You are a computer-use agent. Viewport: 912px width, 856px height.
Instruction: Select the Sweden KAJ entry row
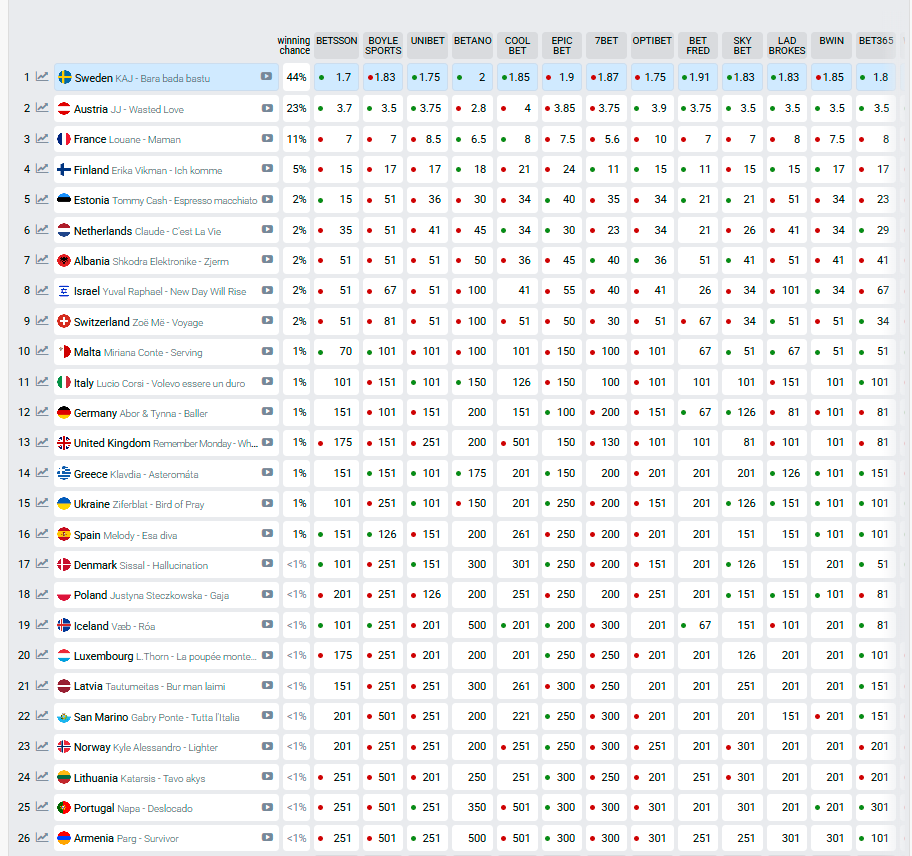pos(166,77)
